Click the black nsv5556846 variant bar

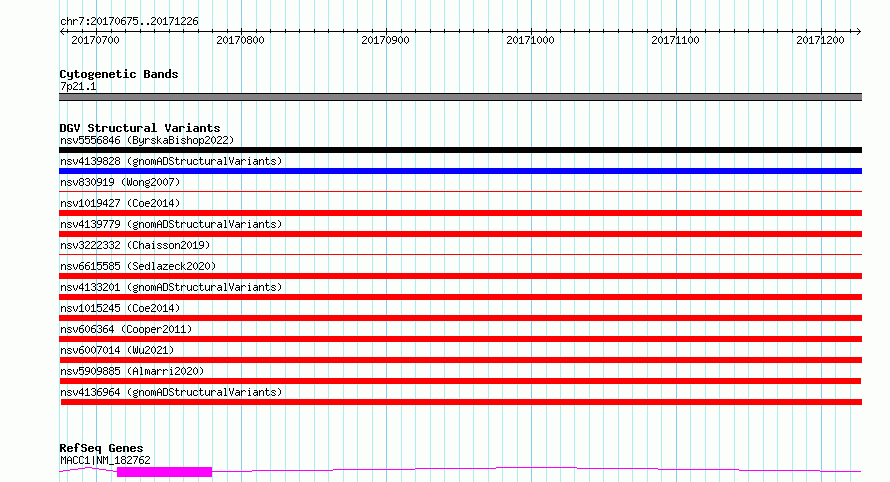[x=460, y=150]
